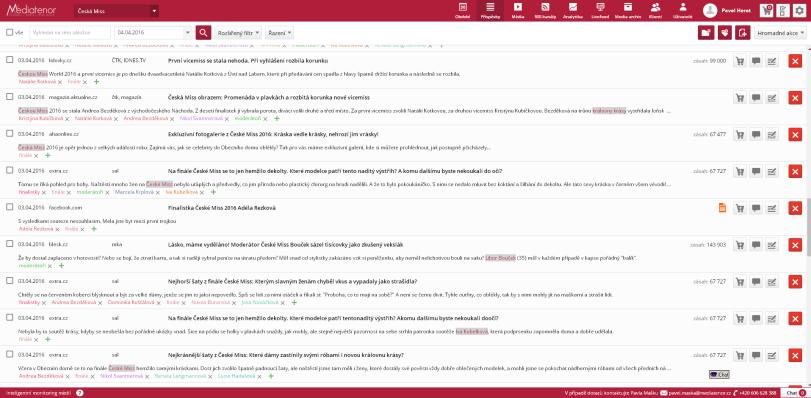Image resolution: width=811 pixels, height=398 pixels.
Task: Open the 'Řazení' sort dropdown
Action: point(280,33)
